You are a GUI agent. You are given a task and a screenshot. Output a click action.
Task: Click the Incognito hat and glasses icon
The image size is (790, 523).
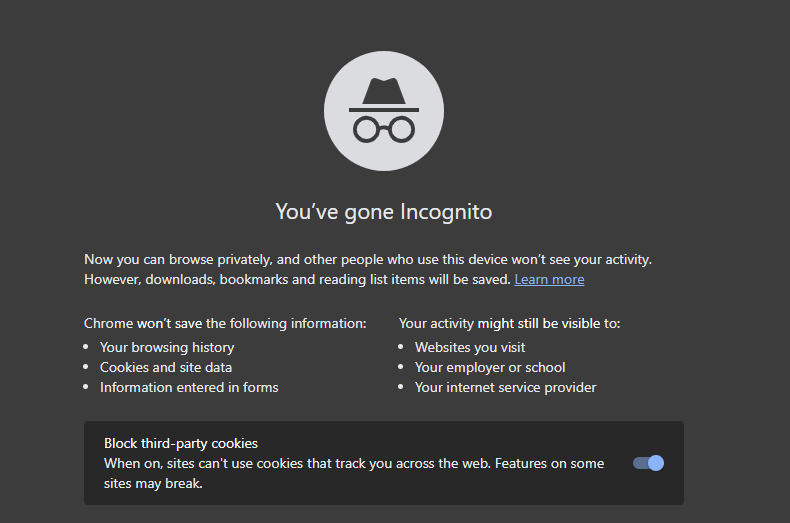(384, 111)
